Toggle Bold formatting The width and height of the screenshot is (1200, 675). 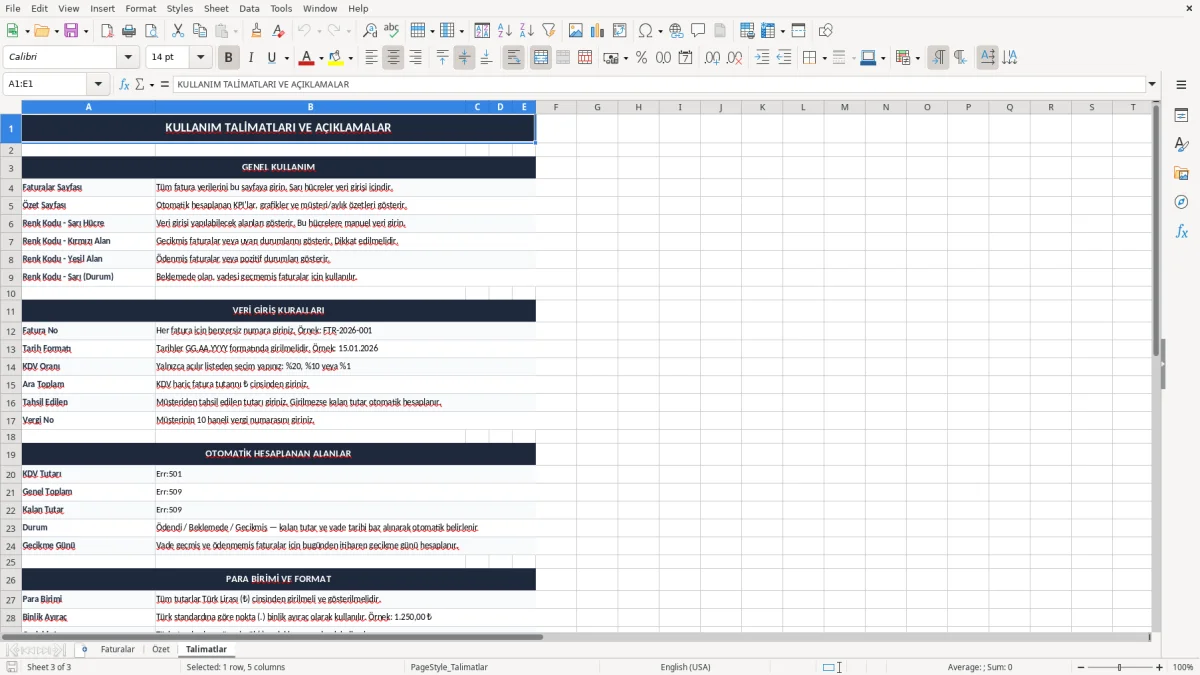point(229,58)
